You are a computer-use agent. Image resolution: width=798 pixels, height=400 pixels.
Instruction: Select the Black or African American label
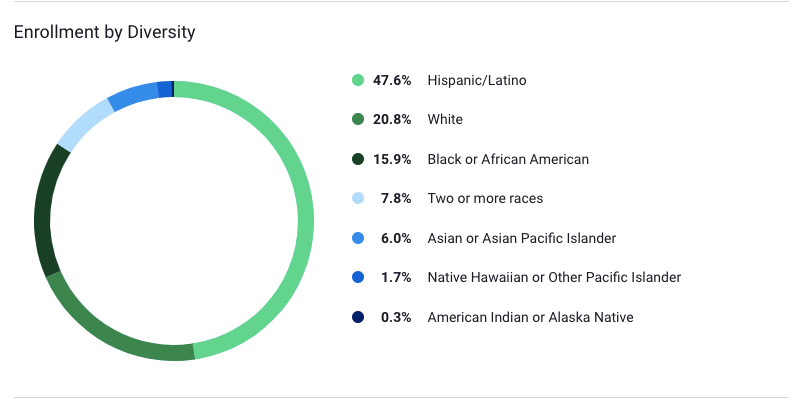508,159
